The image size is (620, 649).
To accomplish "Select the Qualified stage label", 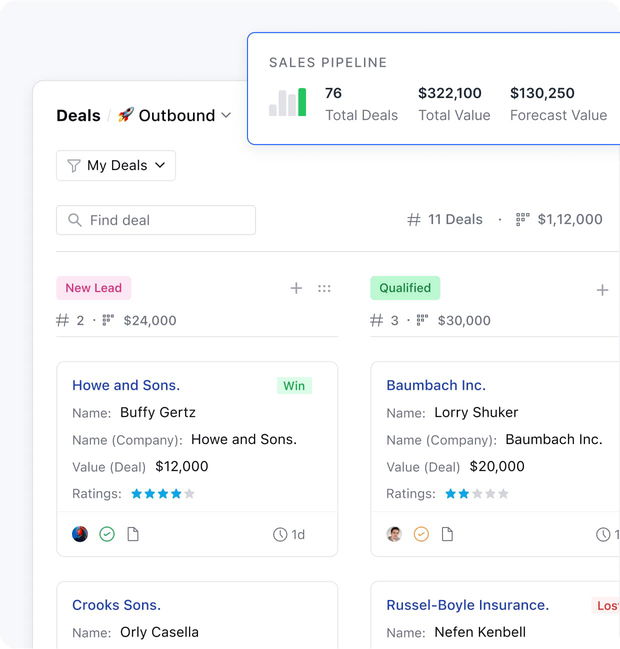I will 405,288.
